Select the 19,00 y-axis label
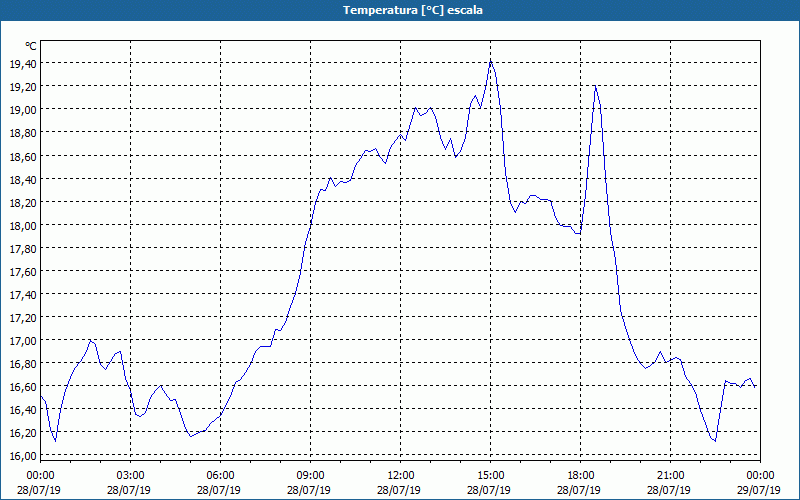The width and height of the screenshot is (800, 500). (22, 110)
